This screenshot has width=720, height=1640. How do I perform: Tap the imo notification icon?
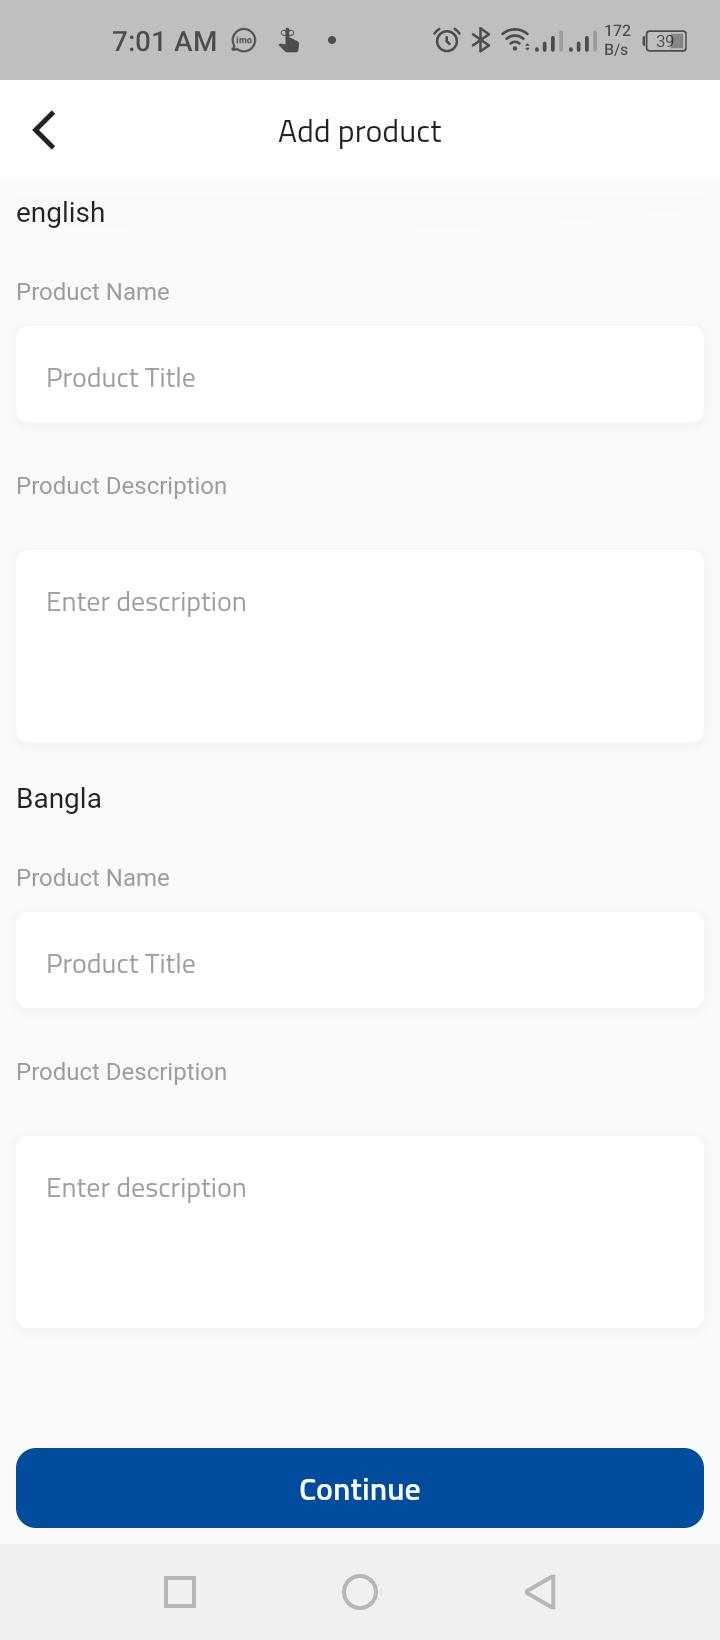[244, 40]
